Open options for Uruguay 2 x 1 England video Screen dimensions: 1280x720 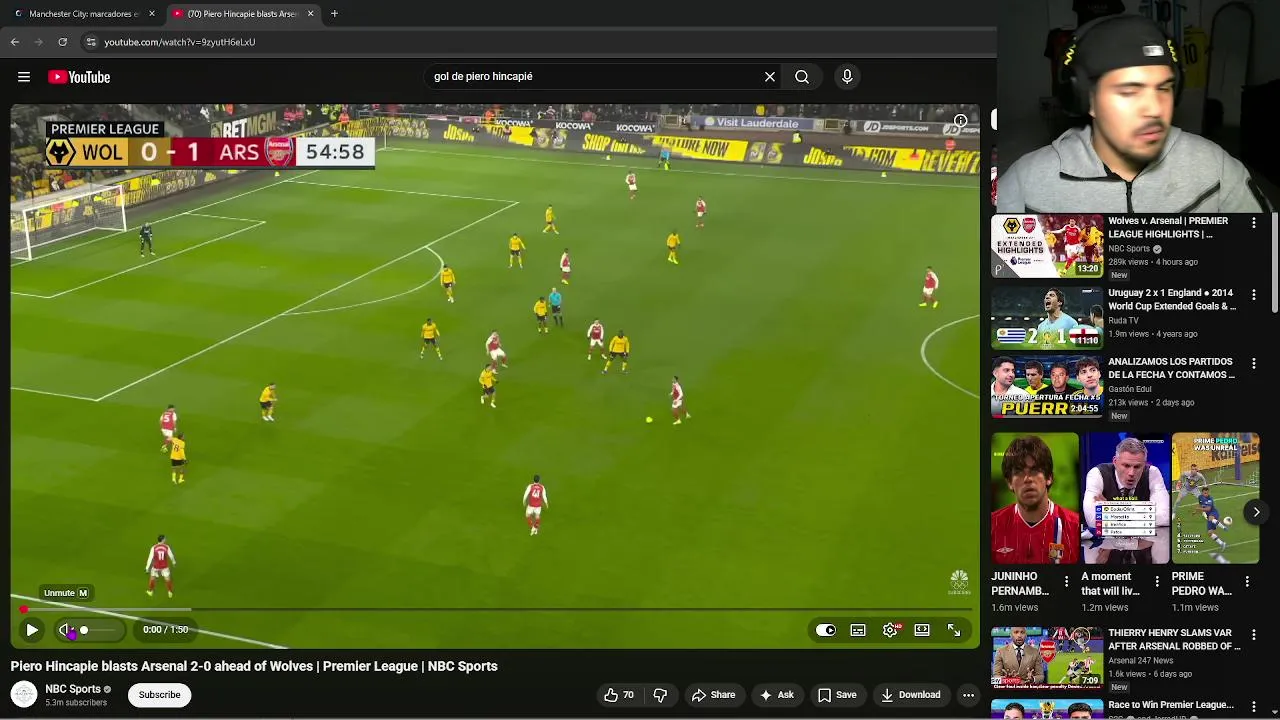click(x=1254, y=295)
